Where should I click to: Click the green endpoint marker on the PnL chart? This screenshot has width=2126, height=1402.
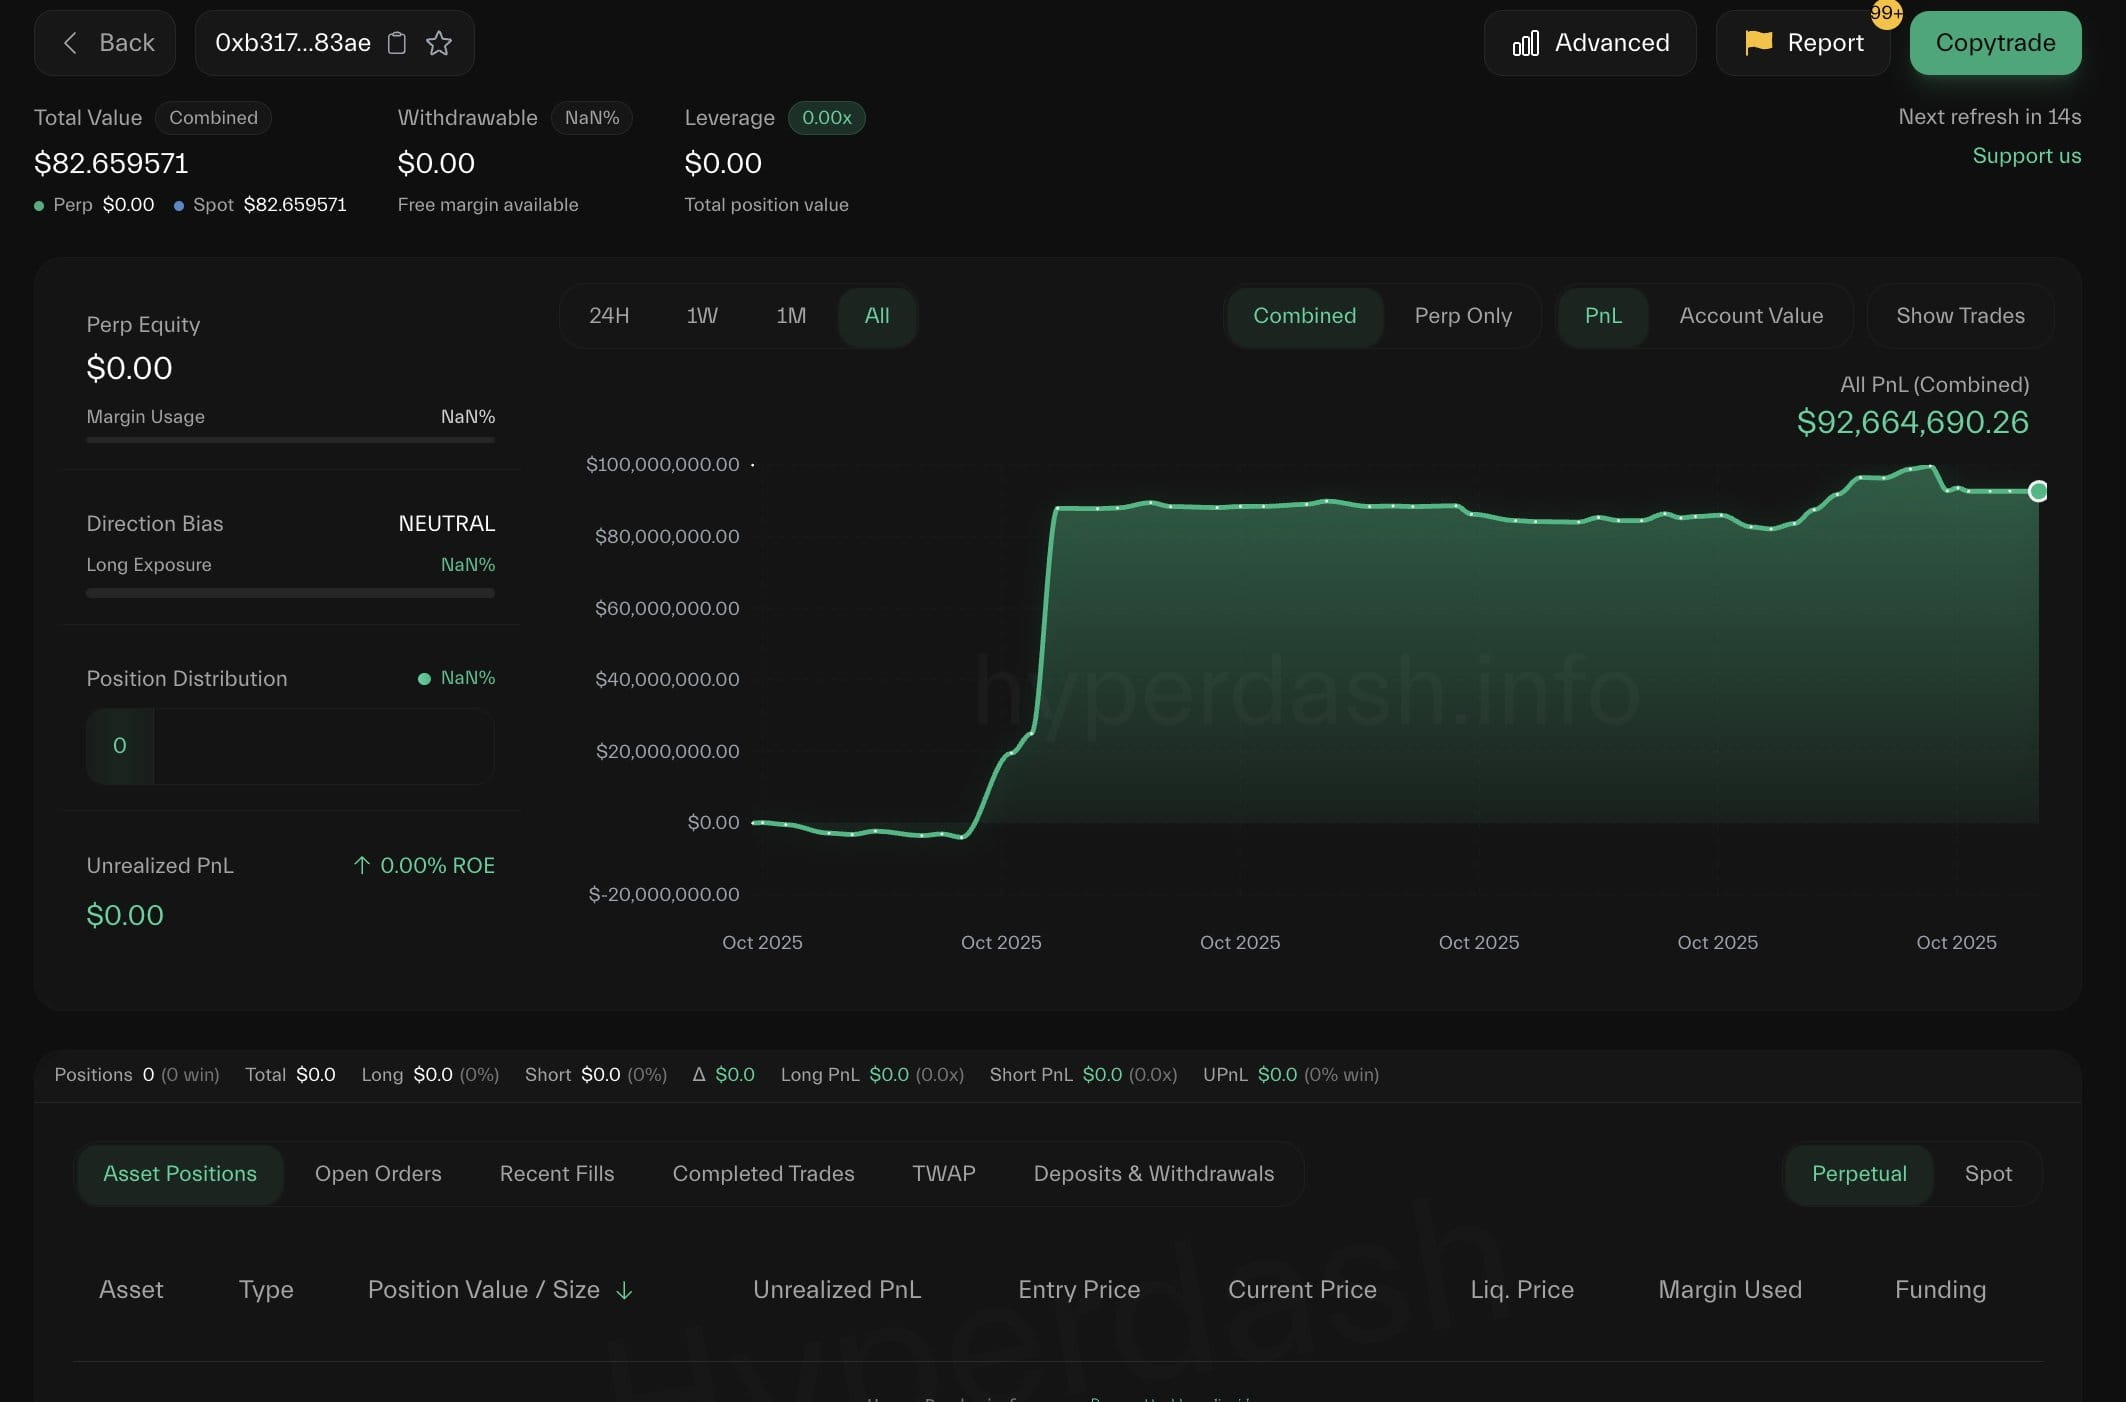point(2037,491)
